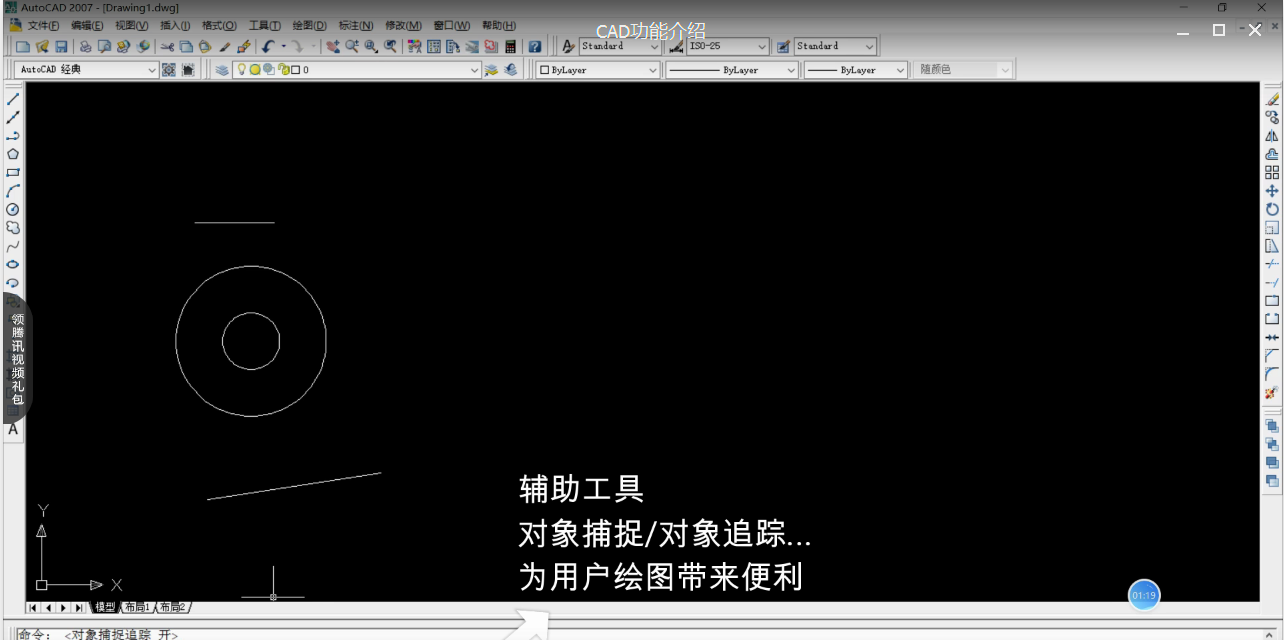Open the AutoCAD 经典 workspace dropdown
Image resolution: width=1284 pixels, height=640 pixels.
tap(152, 69)
